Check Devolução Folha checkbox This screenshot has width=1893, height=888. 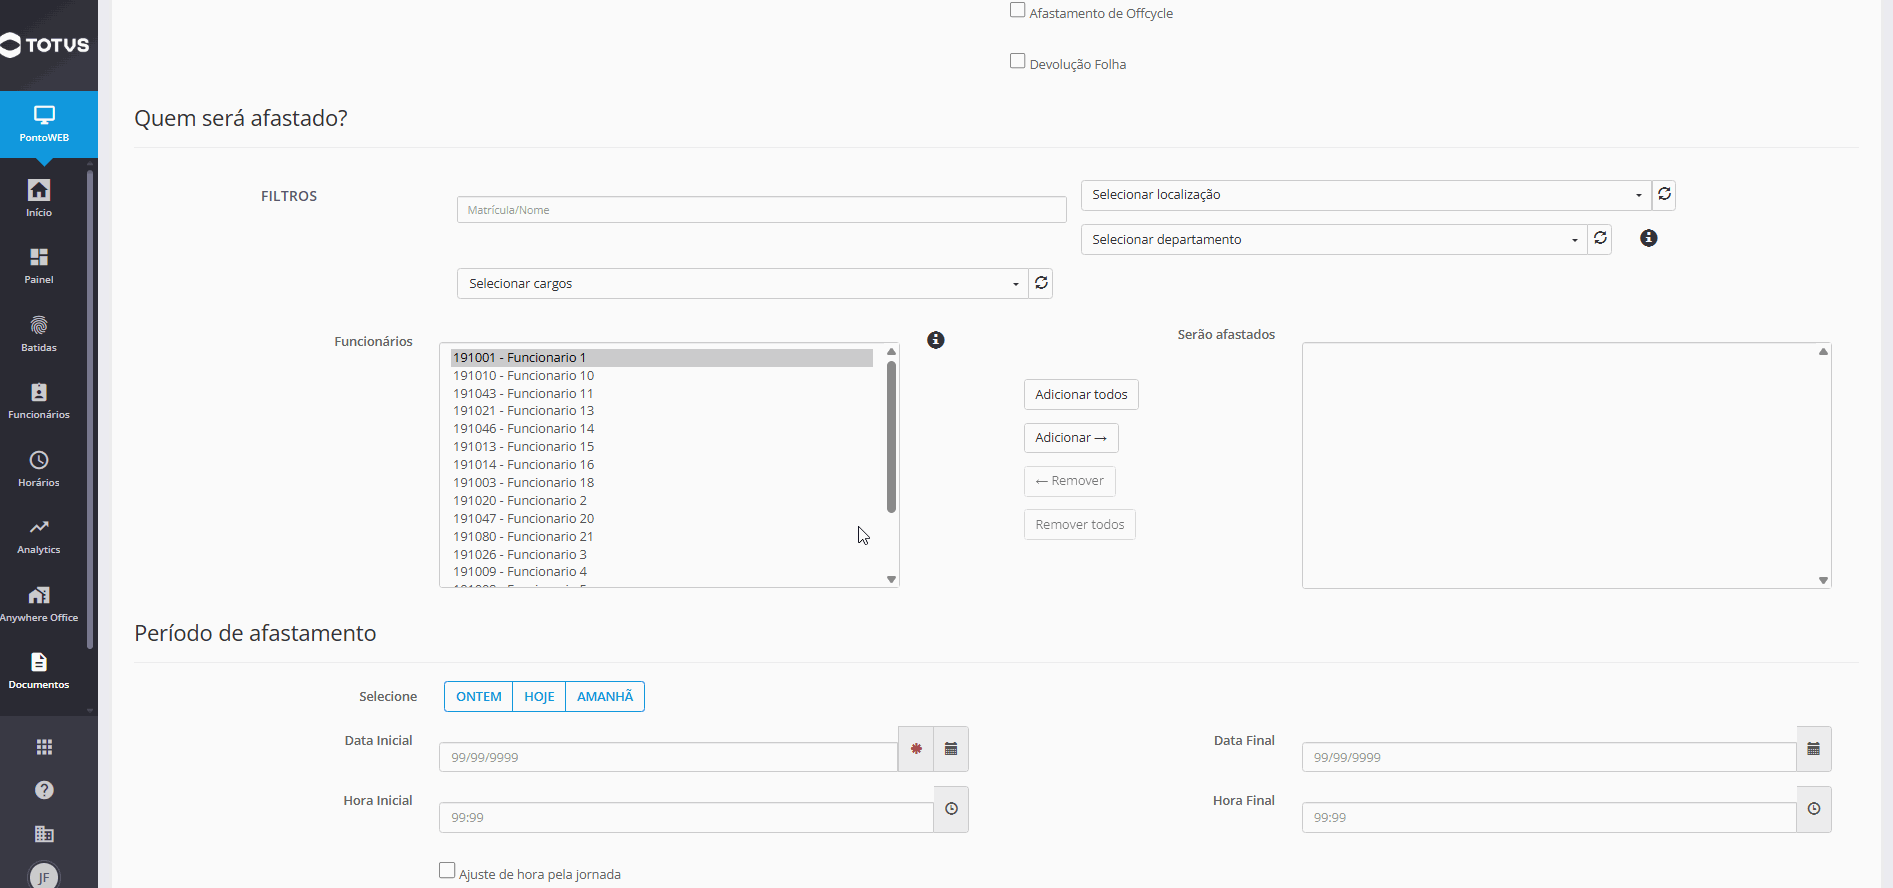coord(1018,61)
